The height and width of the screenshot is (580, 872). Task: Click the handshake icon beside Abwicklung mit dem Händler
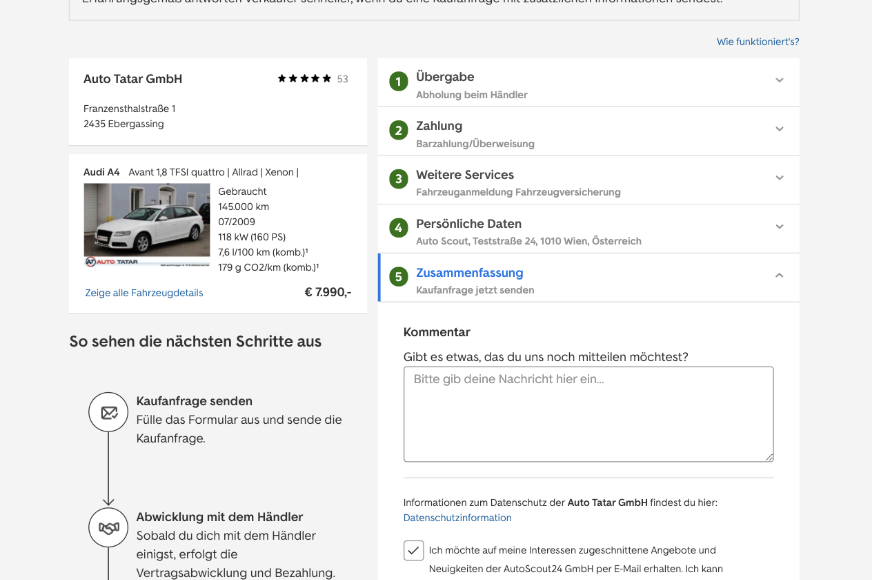(x=108, y=528)
